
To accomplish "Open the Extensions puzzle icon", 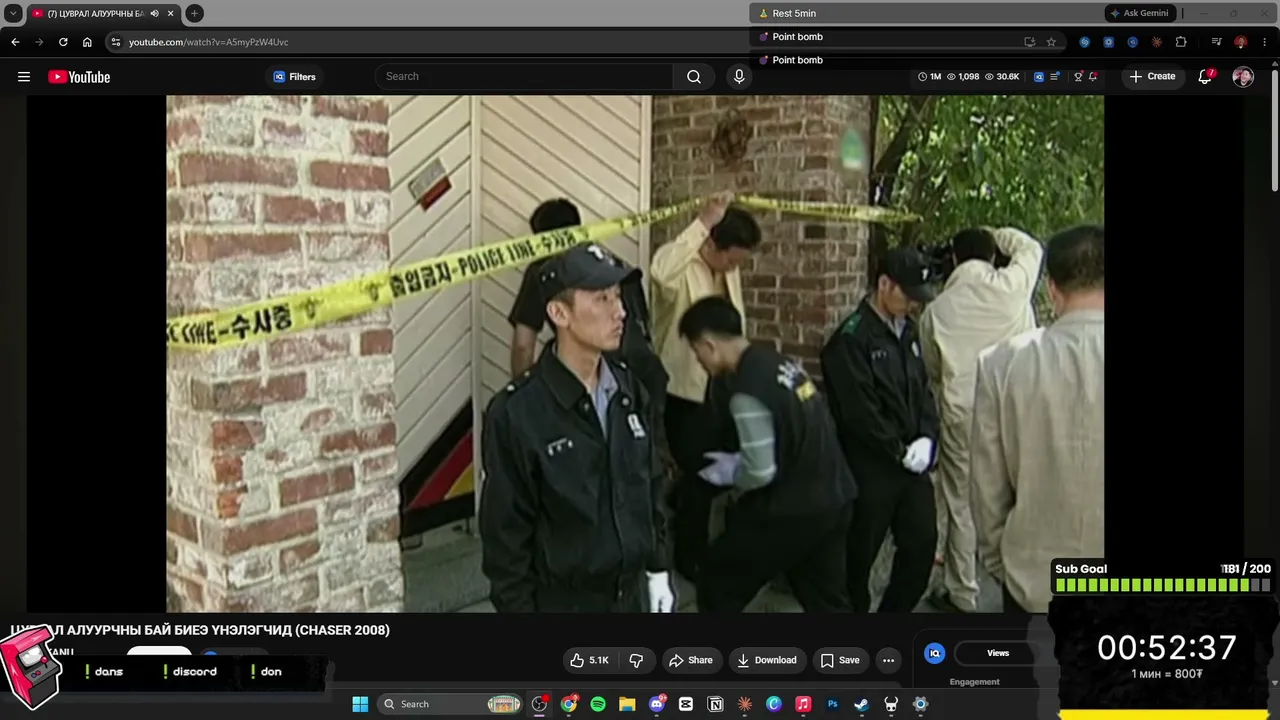I will 1181,42.
